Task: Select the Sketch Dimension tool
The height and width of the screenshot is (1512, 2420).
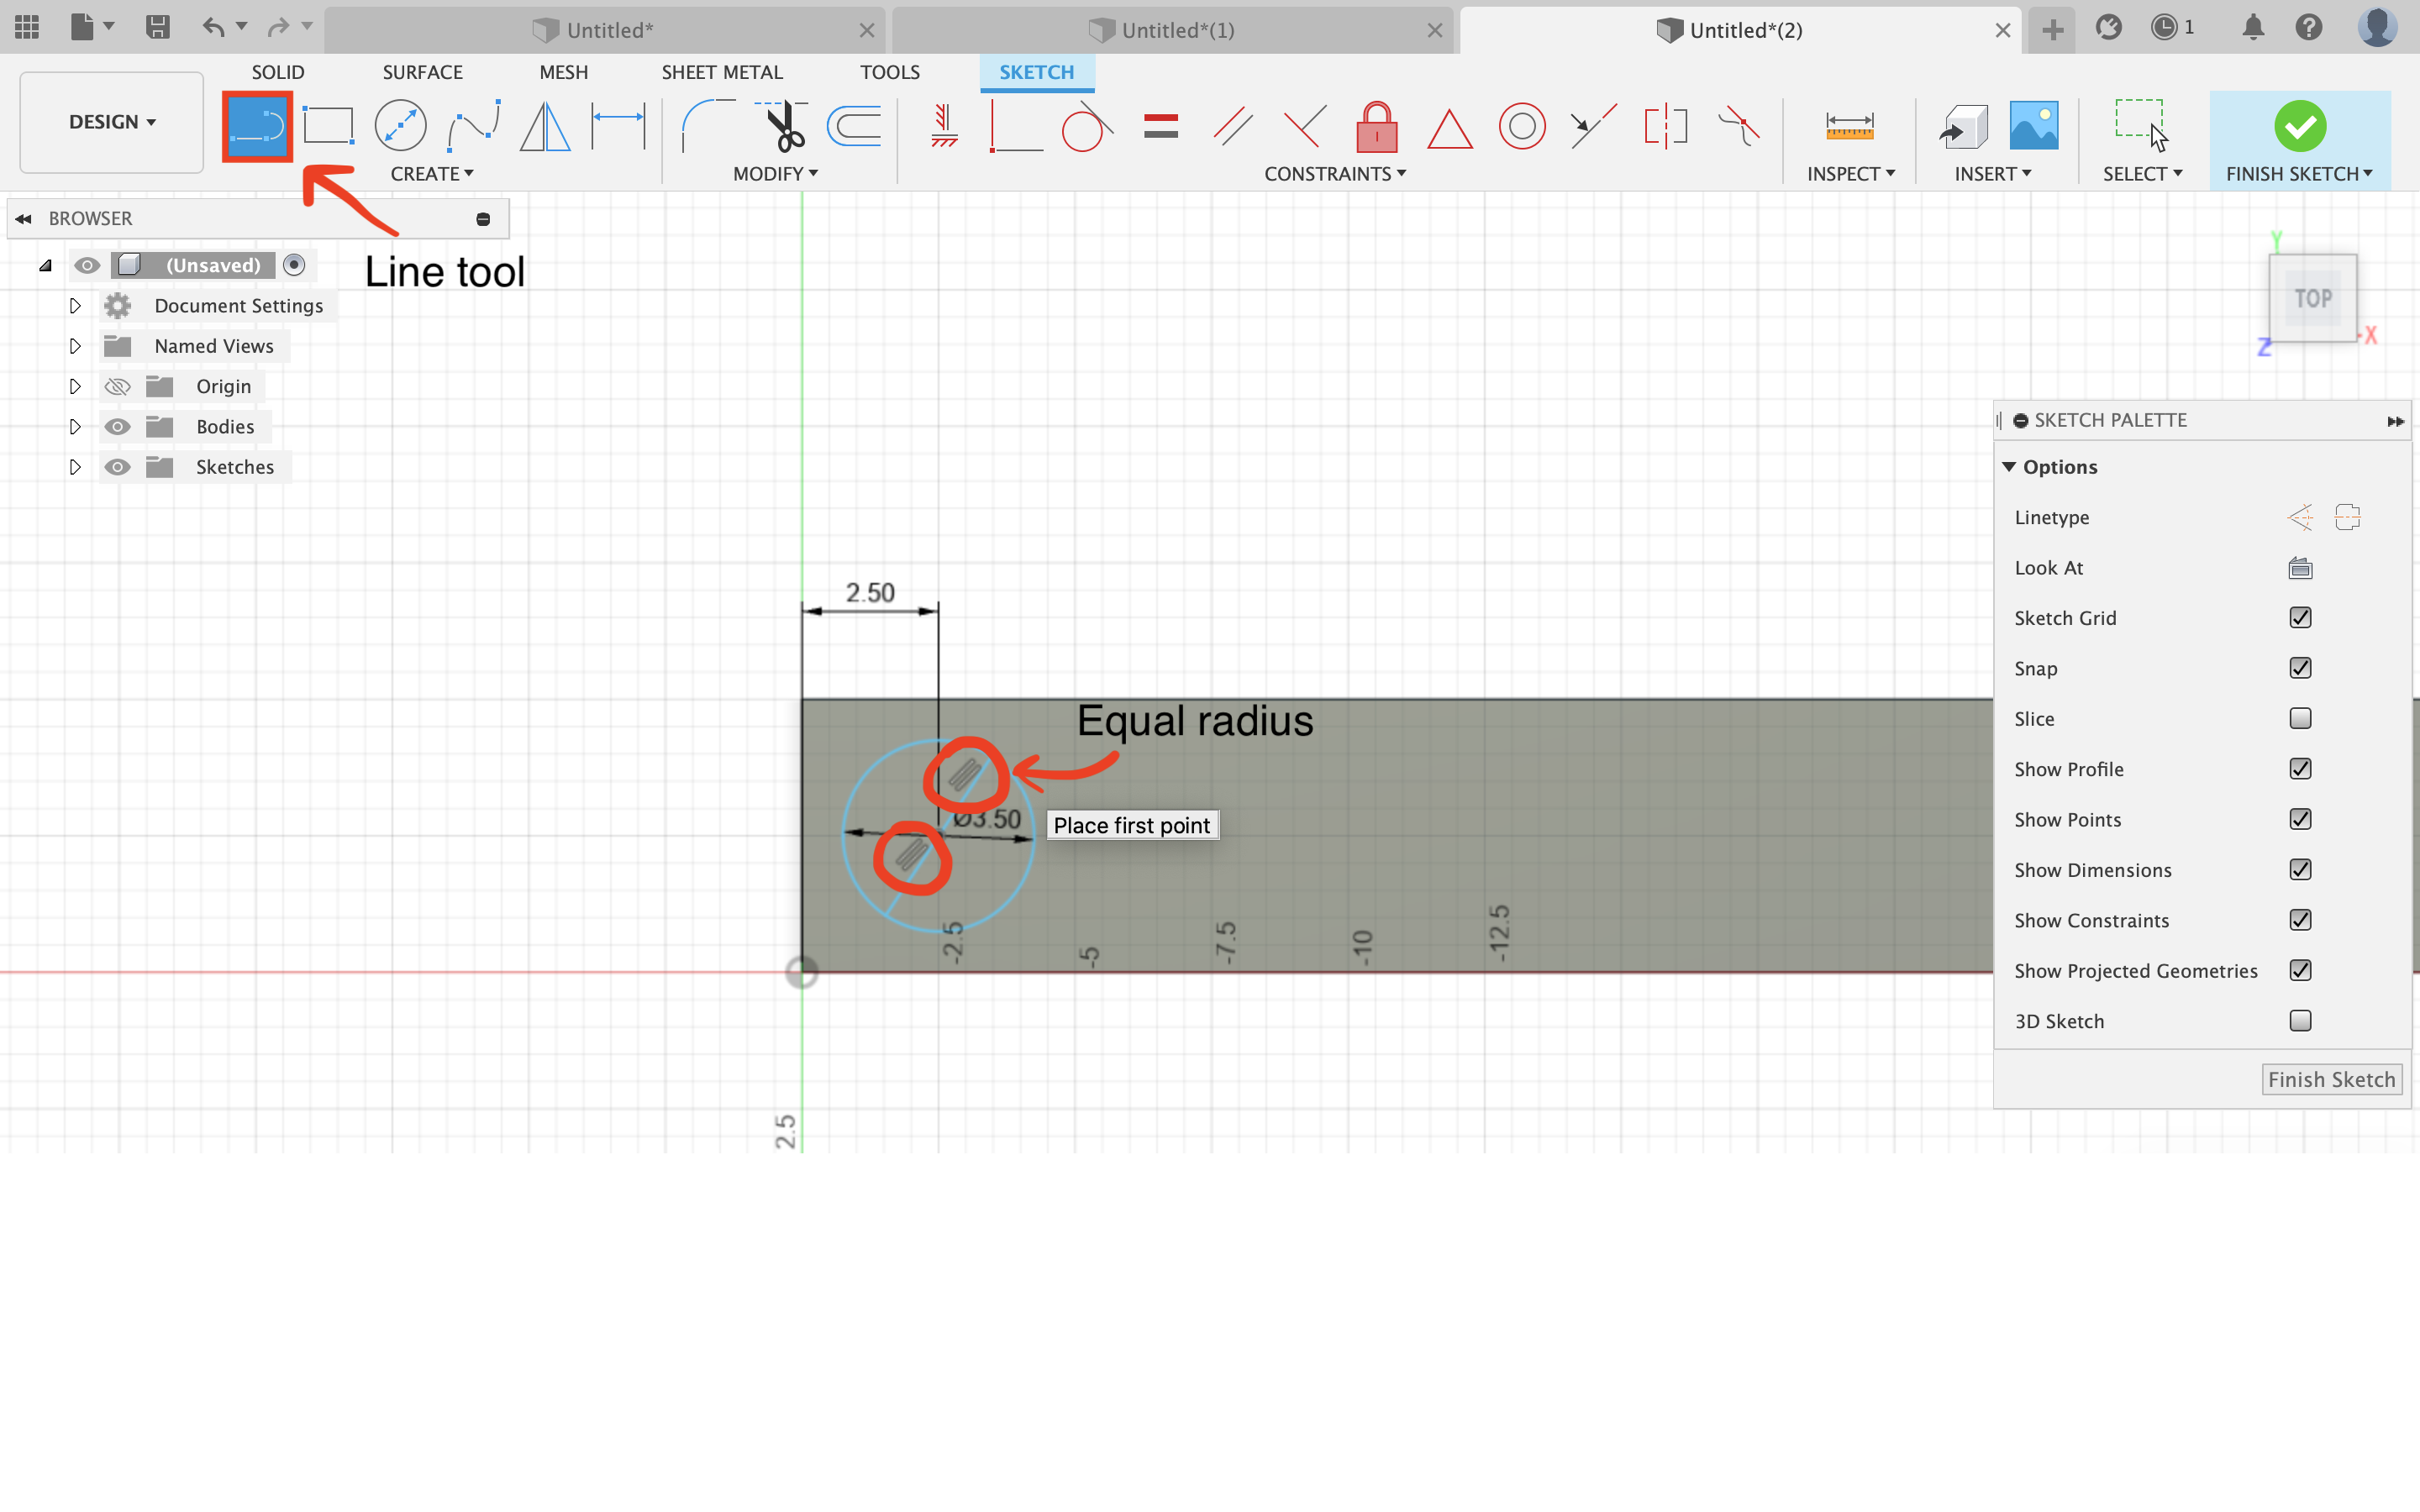Action: (618, 126)
